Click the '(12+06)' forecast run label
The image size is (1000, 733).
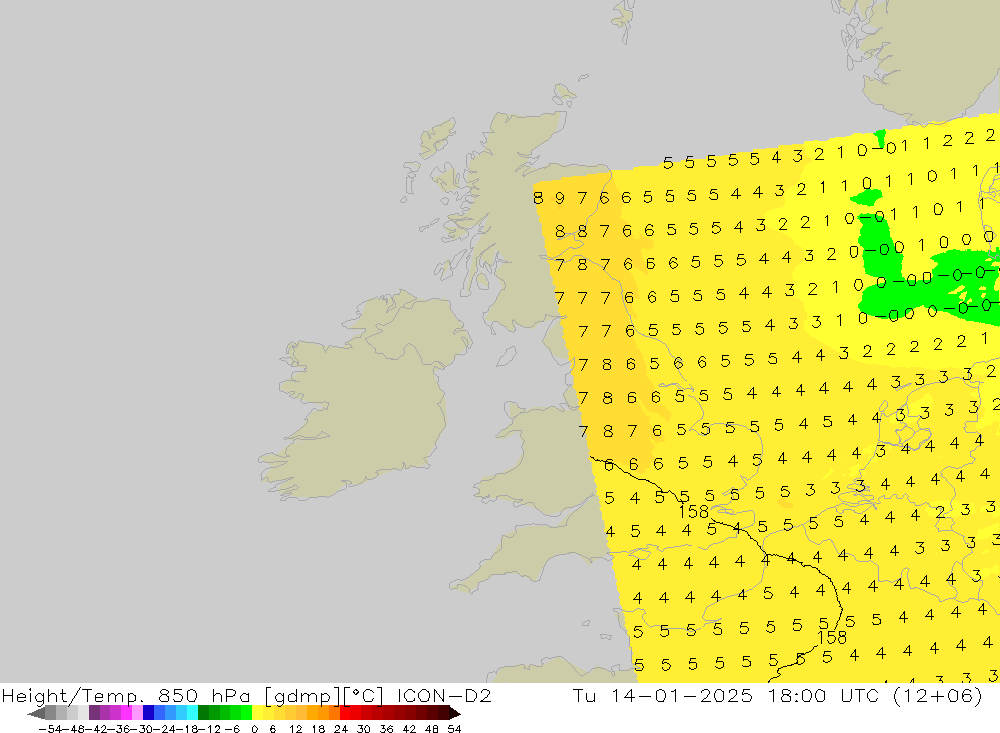click(938, 696)
